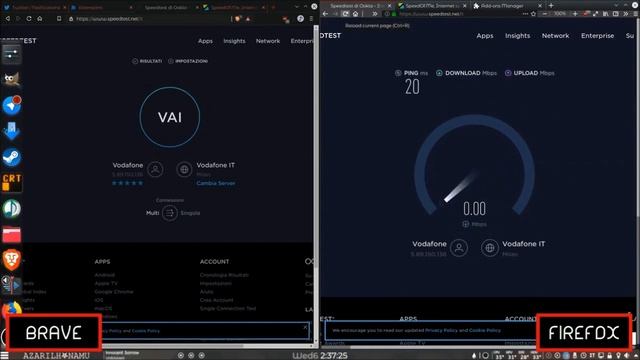This screenshot has width=640, height=360.
Task: Click the Firefox reload button
Action: pyautogui.click(x=345, y=13)
